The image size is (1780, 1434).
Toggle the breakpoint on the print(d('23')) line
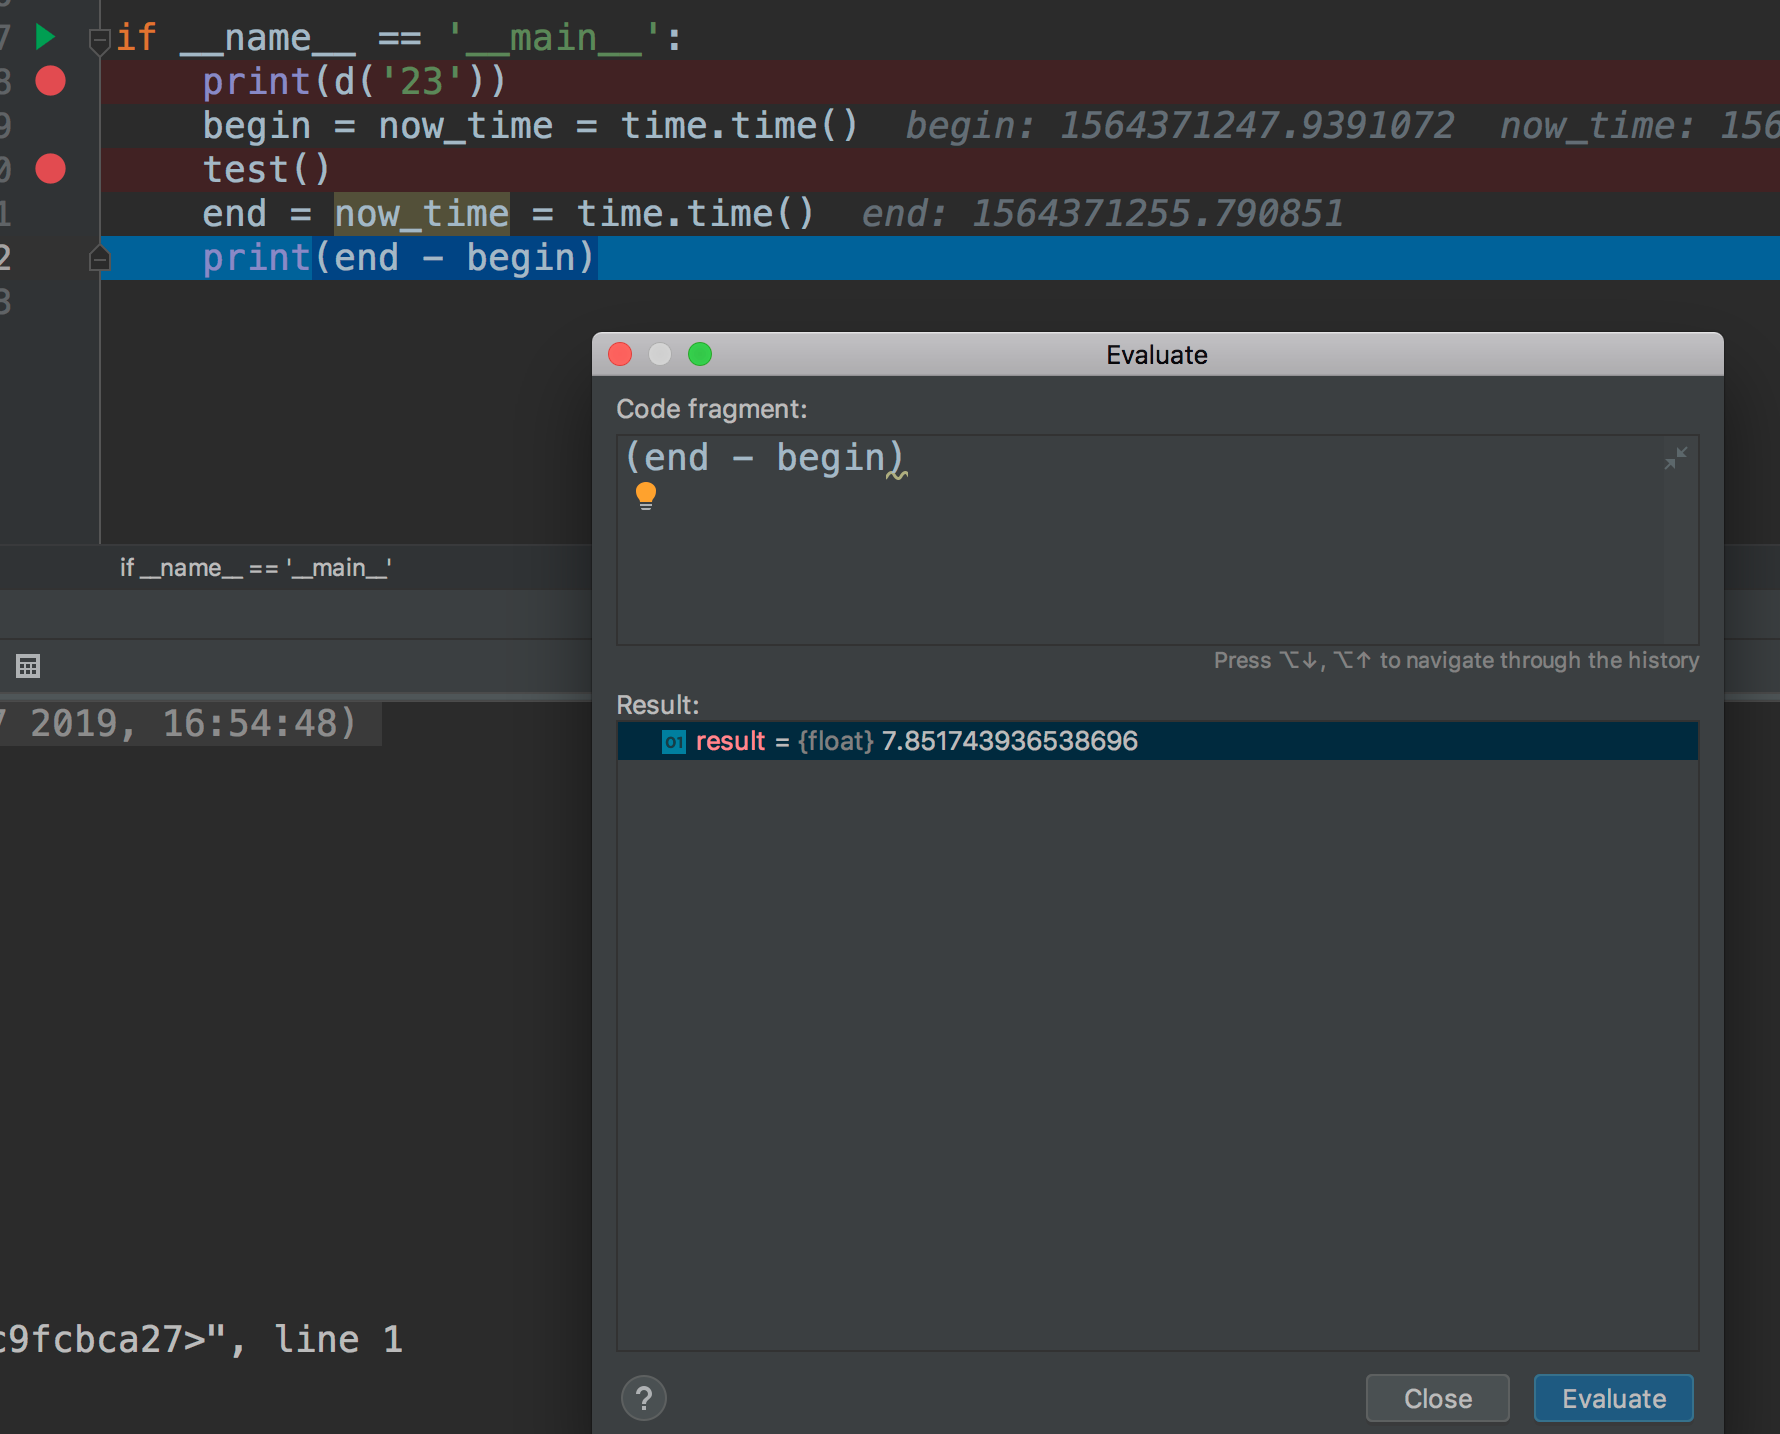(x=49, y=81)
